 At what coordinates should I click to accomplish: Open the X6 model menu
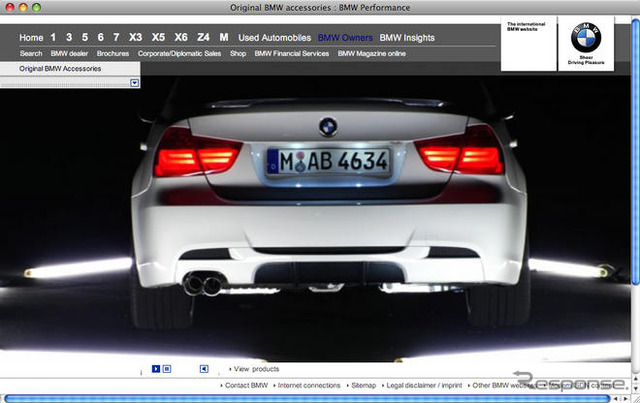click(181, 37)
